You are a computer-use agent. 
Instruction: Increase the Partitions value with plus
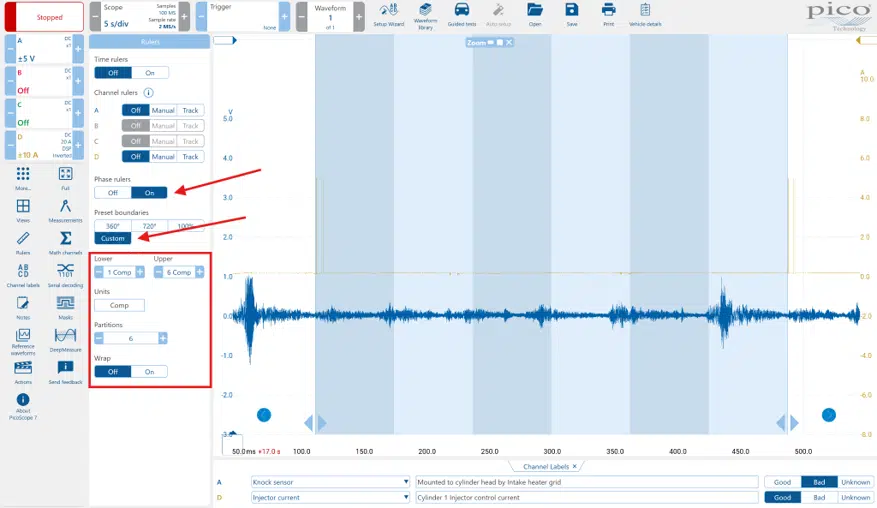point(162,338)
